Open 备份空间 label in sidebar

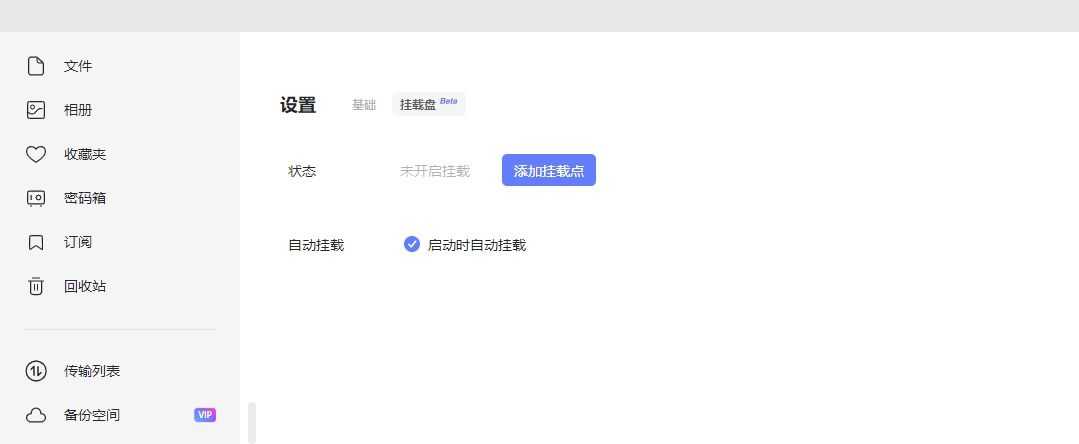(92, 415)
